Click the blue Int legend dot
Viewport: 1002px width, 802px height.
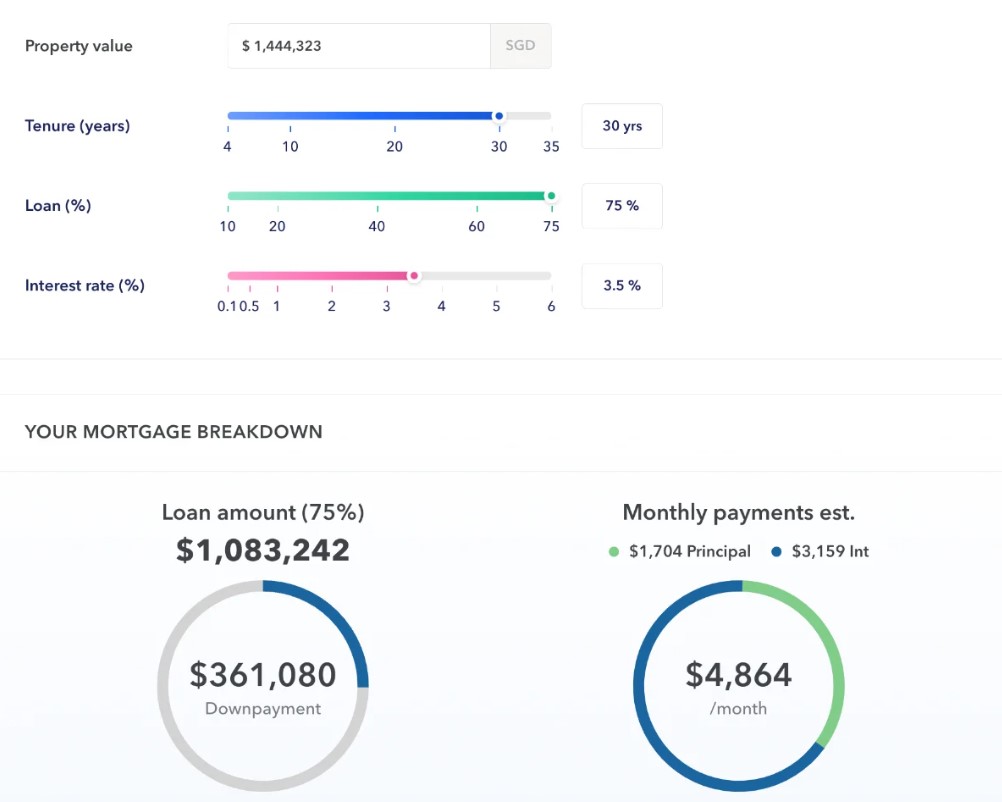click(776, 552)
